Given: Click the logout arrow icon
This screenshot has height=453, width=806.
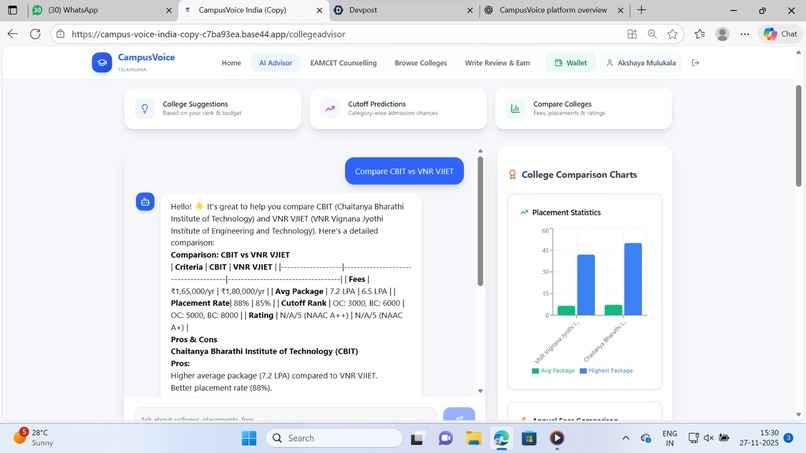Looking at the screenshot, I should (695, 63).
